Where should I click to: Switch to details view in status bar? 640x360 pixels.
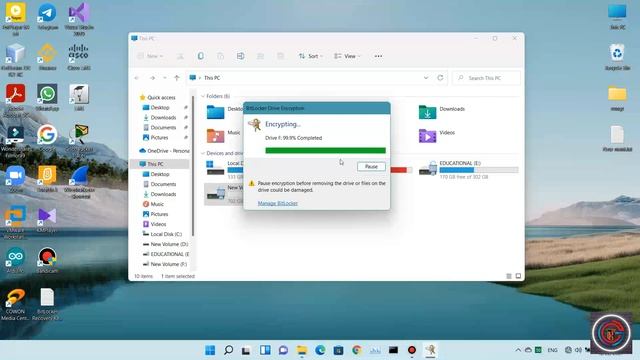pyautogui.click(x=509, y=276)
